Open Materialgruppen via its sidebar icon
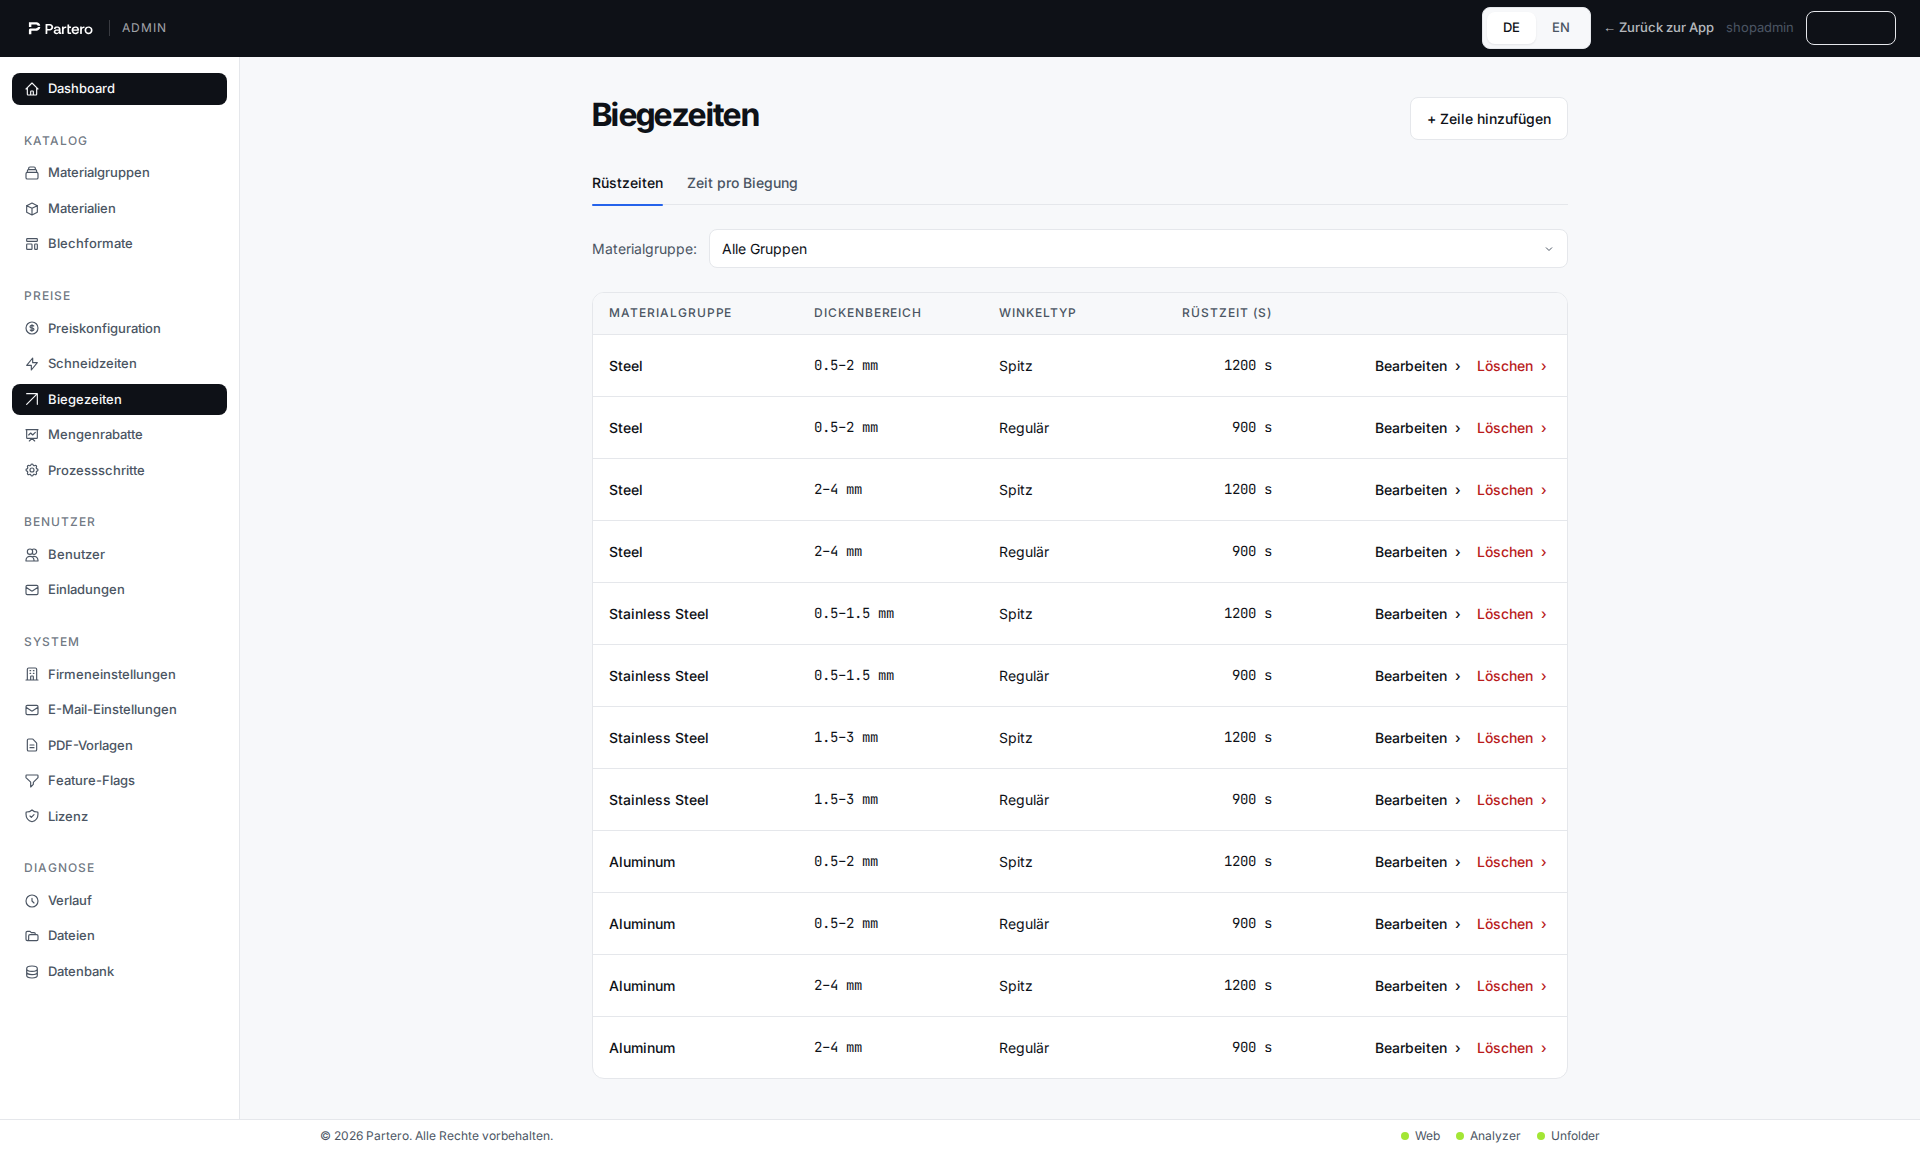1920x1152 pixels. (32, 173)
